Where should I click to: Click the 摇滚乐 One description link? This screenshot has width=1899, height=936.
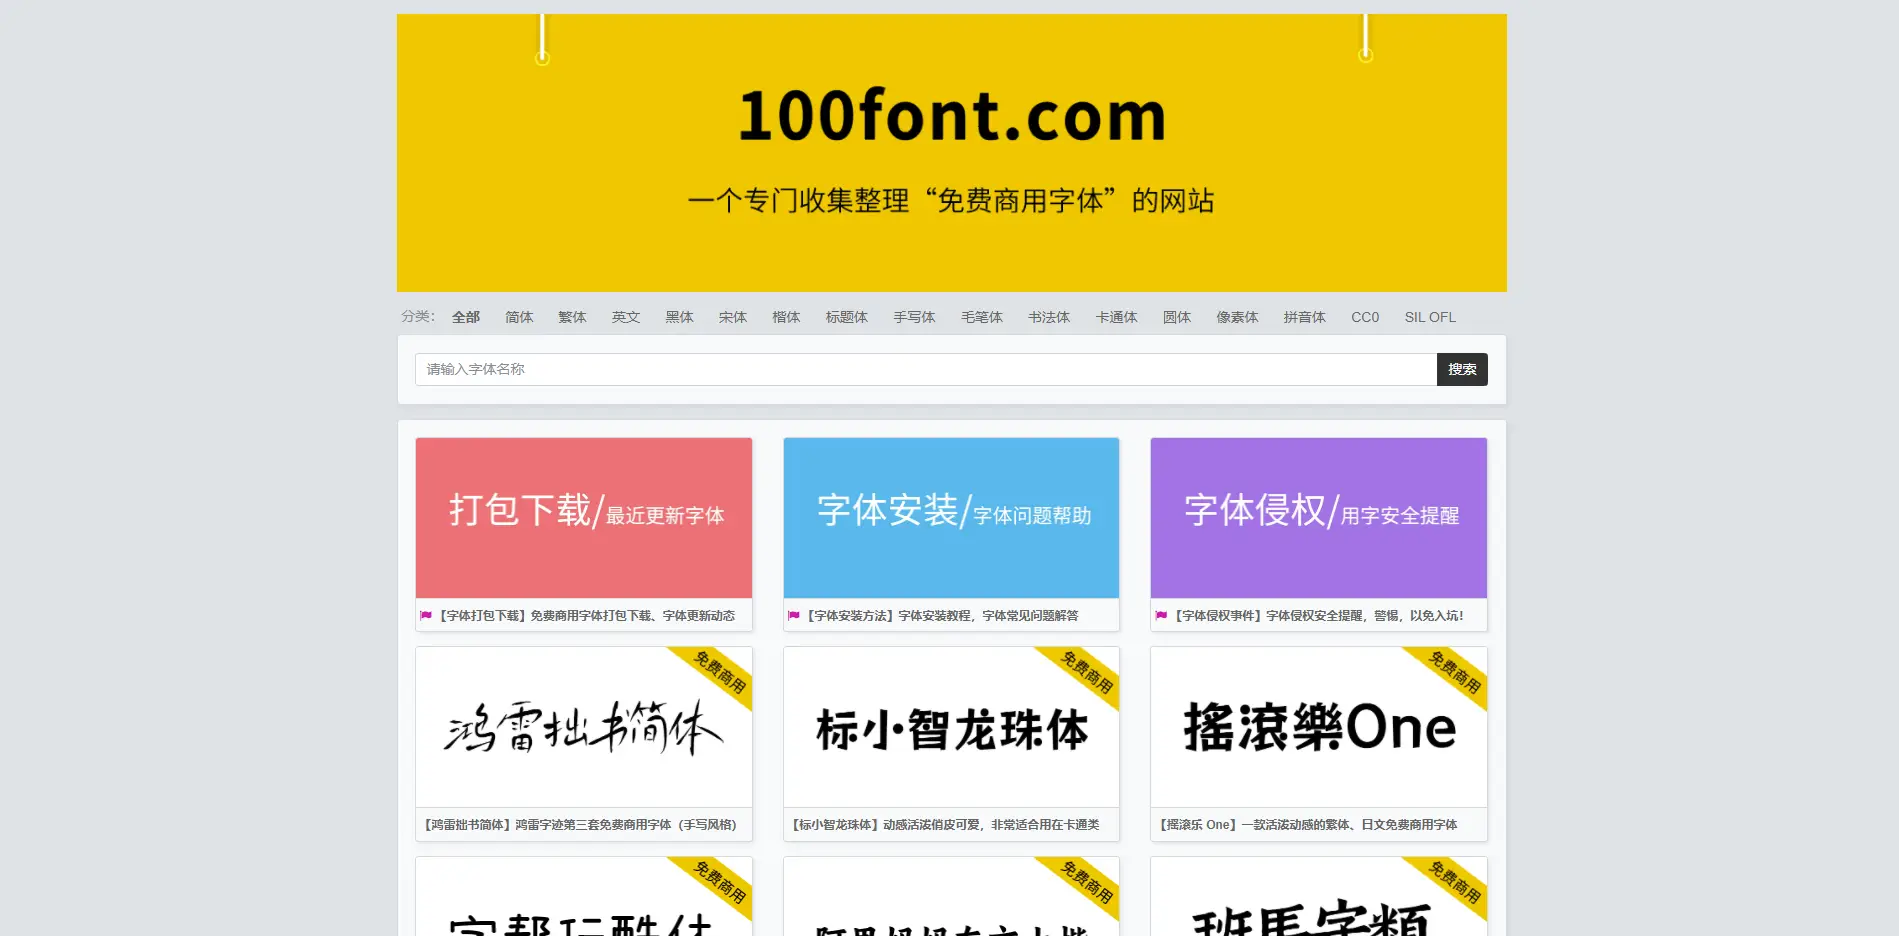point(1308,825)
